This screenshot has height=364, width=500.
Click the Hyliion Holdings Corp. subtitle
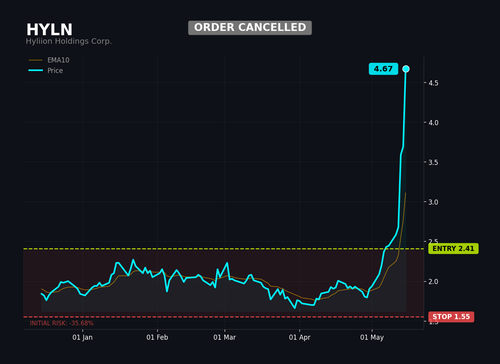(x=69, y=41)
